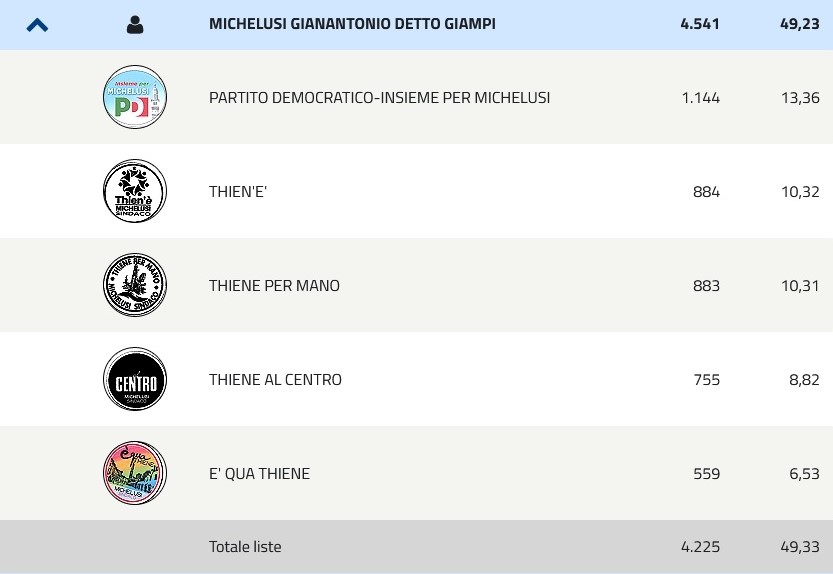Click the Thiene Al Centro logo

point(135,379)
